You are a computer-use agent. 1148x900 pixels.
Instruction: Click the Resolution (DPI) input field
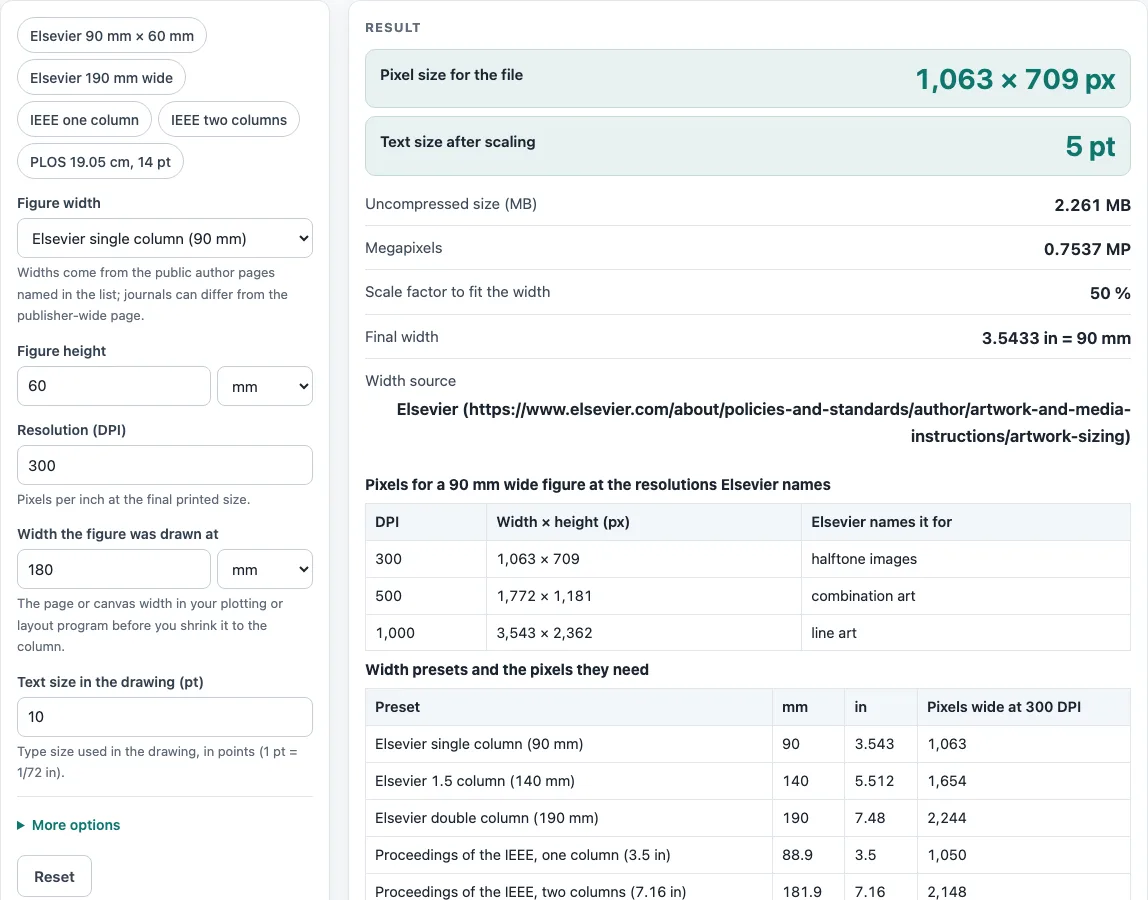point(165,465)
